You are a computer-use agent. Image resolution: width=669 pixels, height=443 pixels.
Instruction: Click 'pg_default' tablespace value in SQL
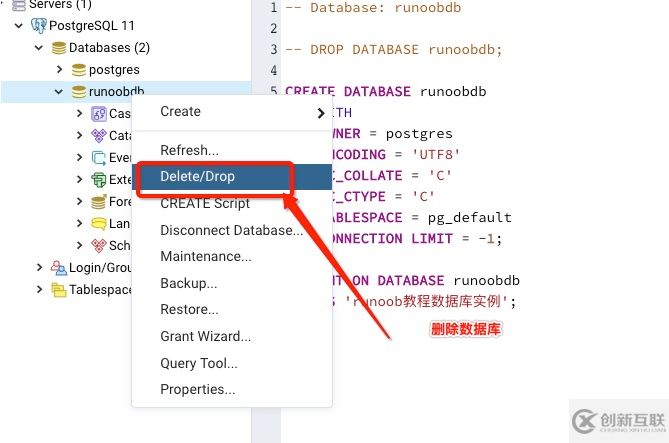click(x=470, y=218)
